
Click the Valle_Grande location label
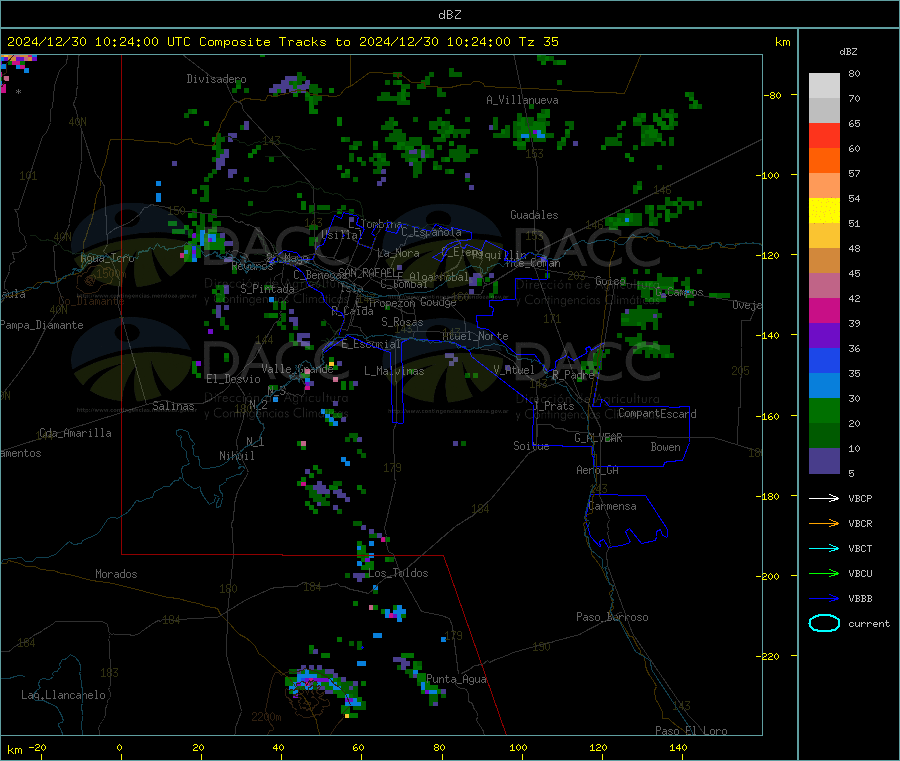[297, 369]
